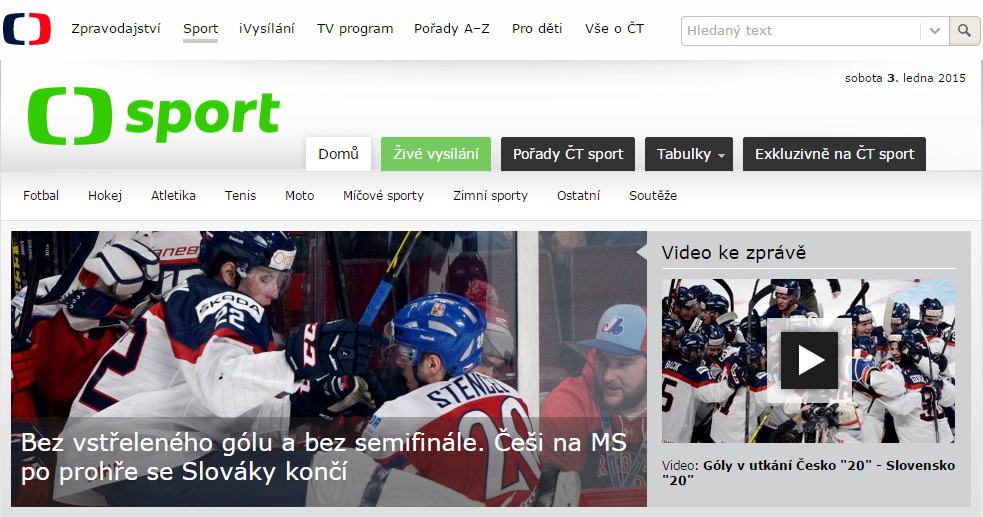Open the headline article about Češi na MS
Image resolution: width=983 pixels, height=517 pixels.
coord(323,457)
